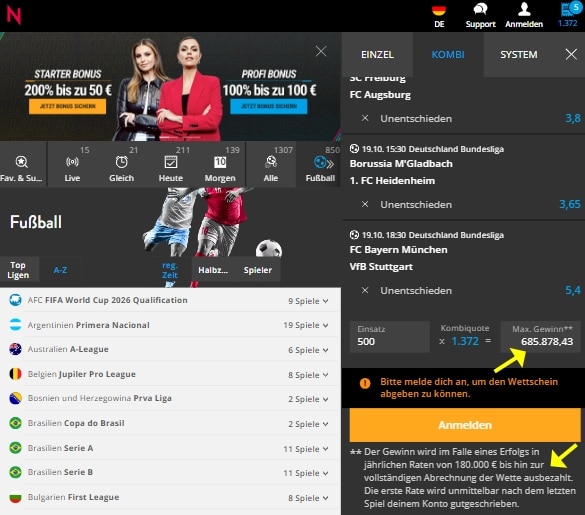The width and height of the screenshot is (585, 515).
Task: Click odds 5,4 for Stuttgart draw
Action: (x=573, y=290)
